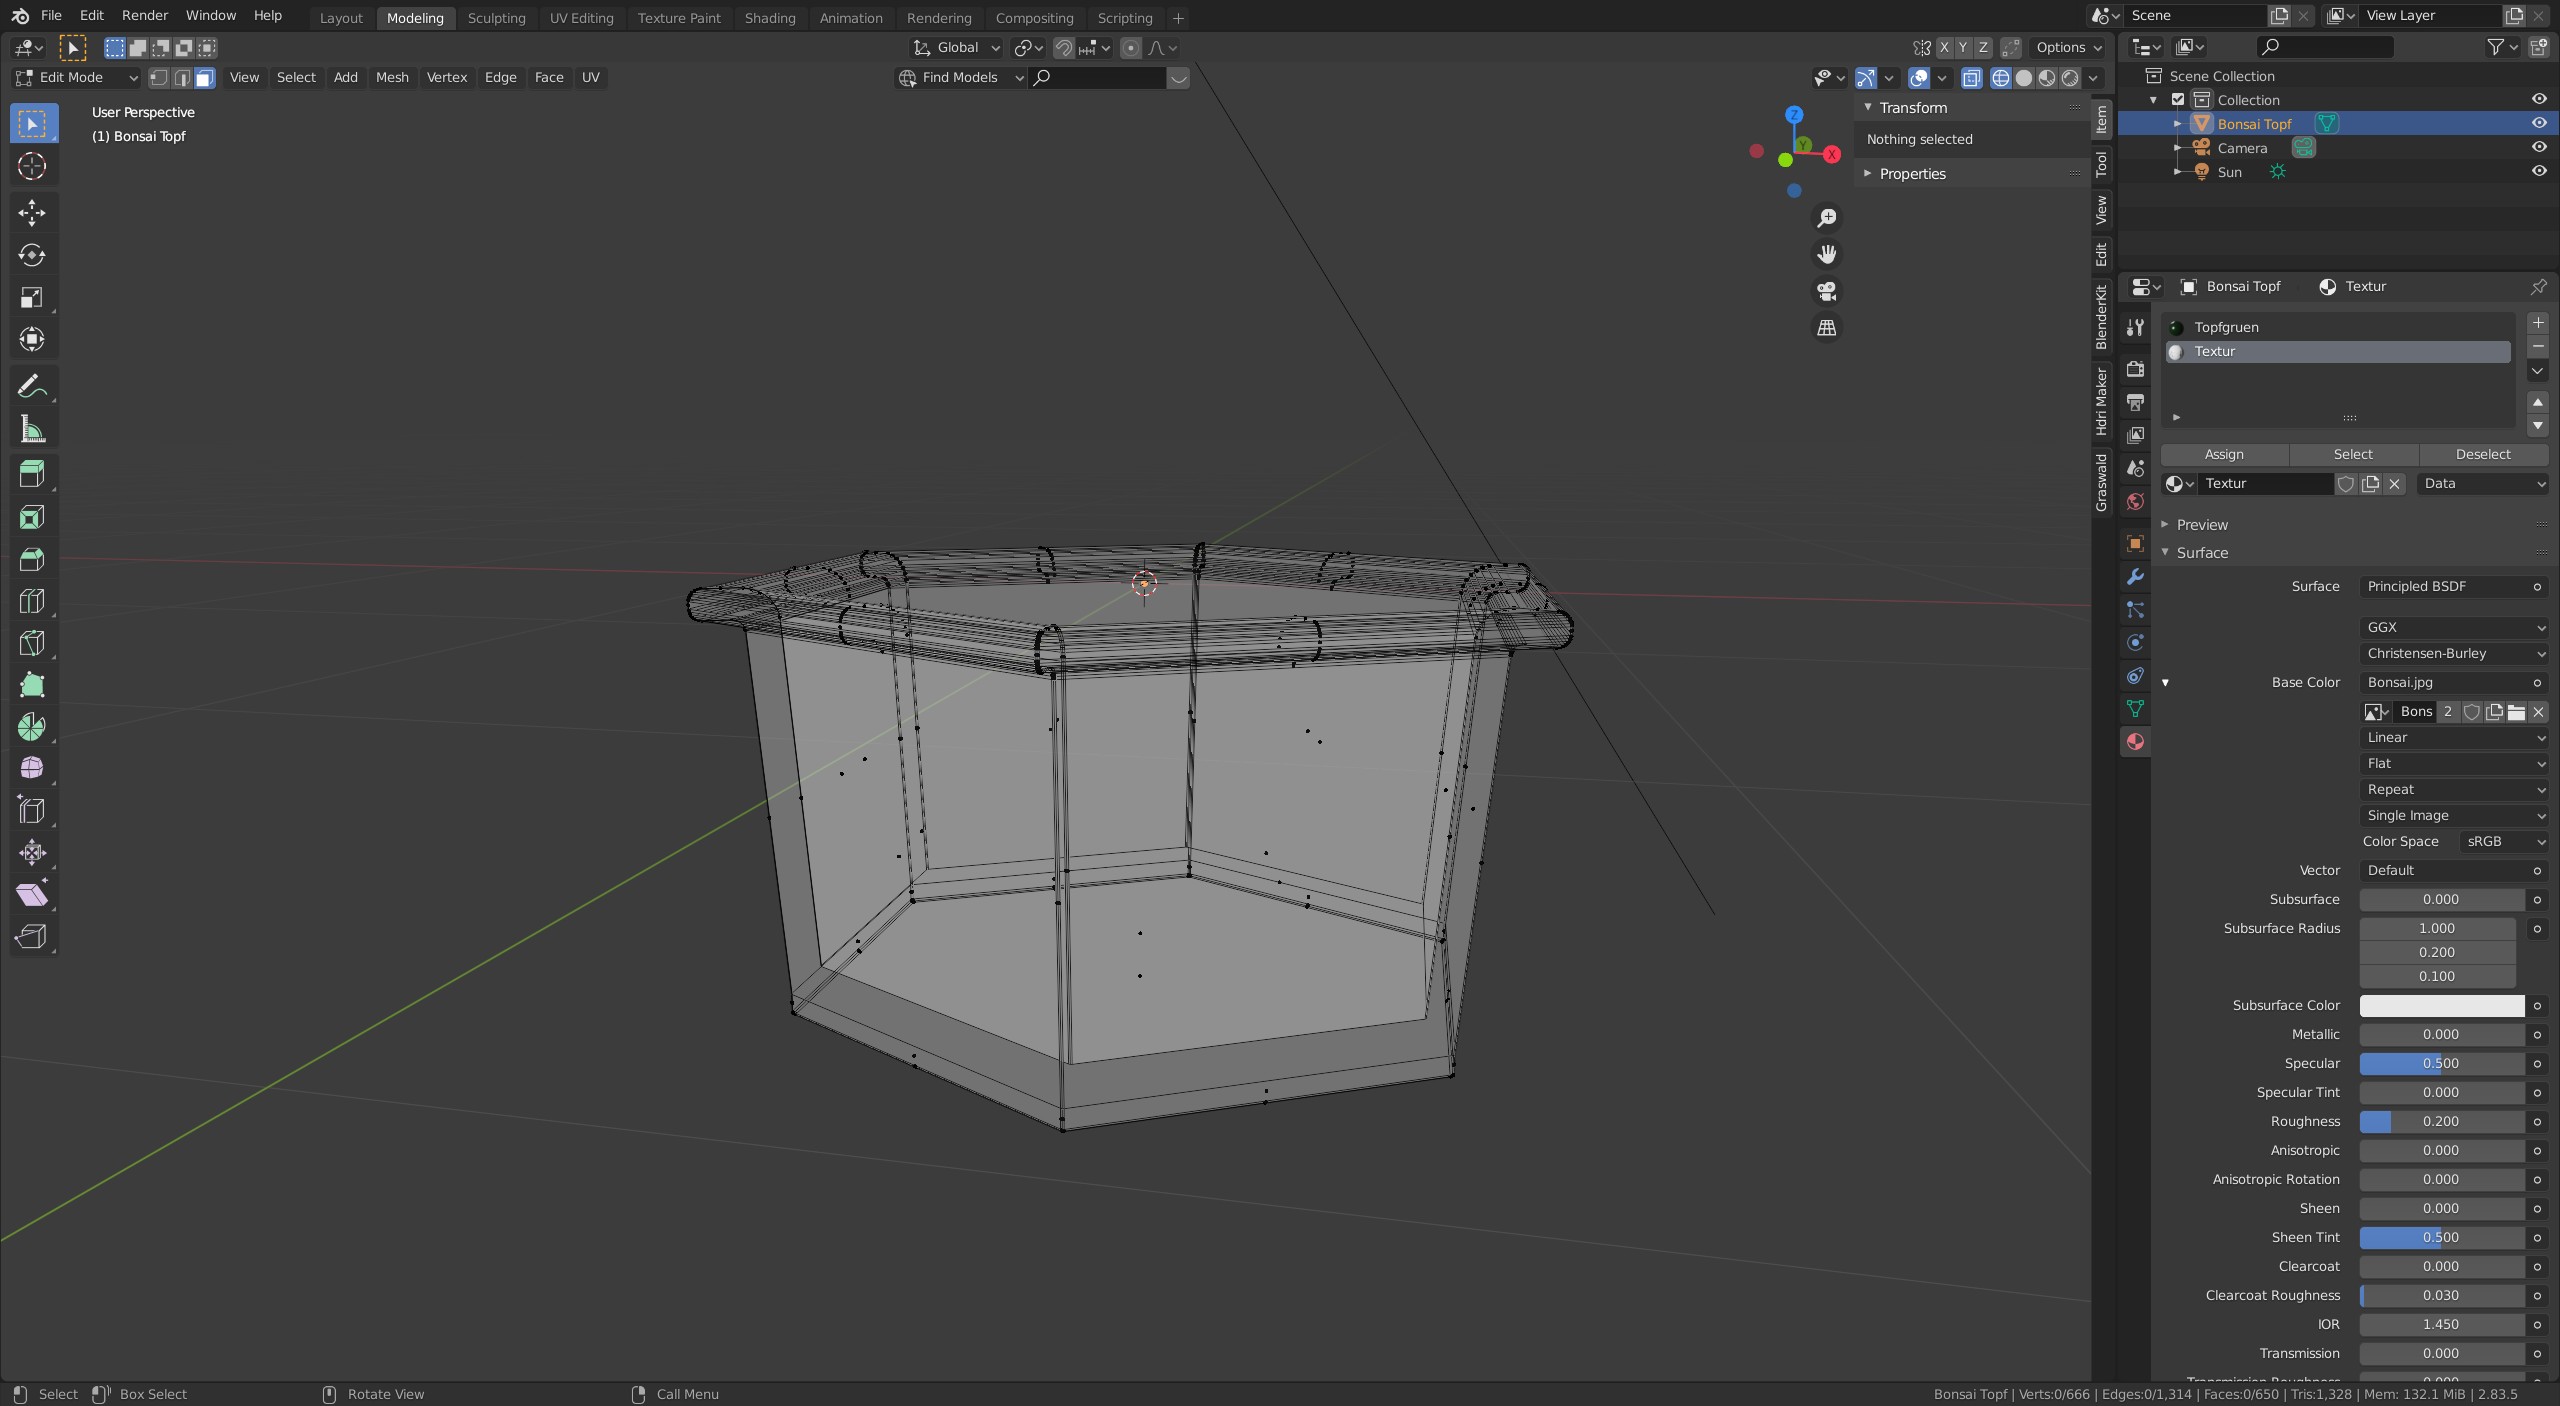The height and width of the screenshot is (1406, 2560).
Task: Toggle camera view in the viewport
Action: point(1827,291)
